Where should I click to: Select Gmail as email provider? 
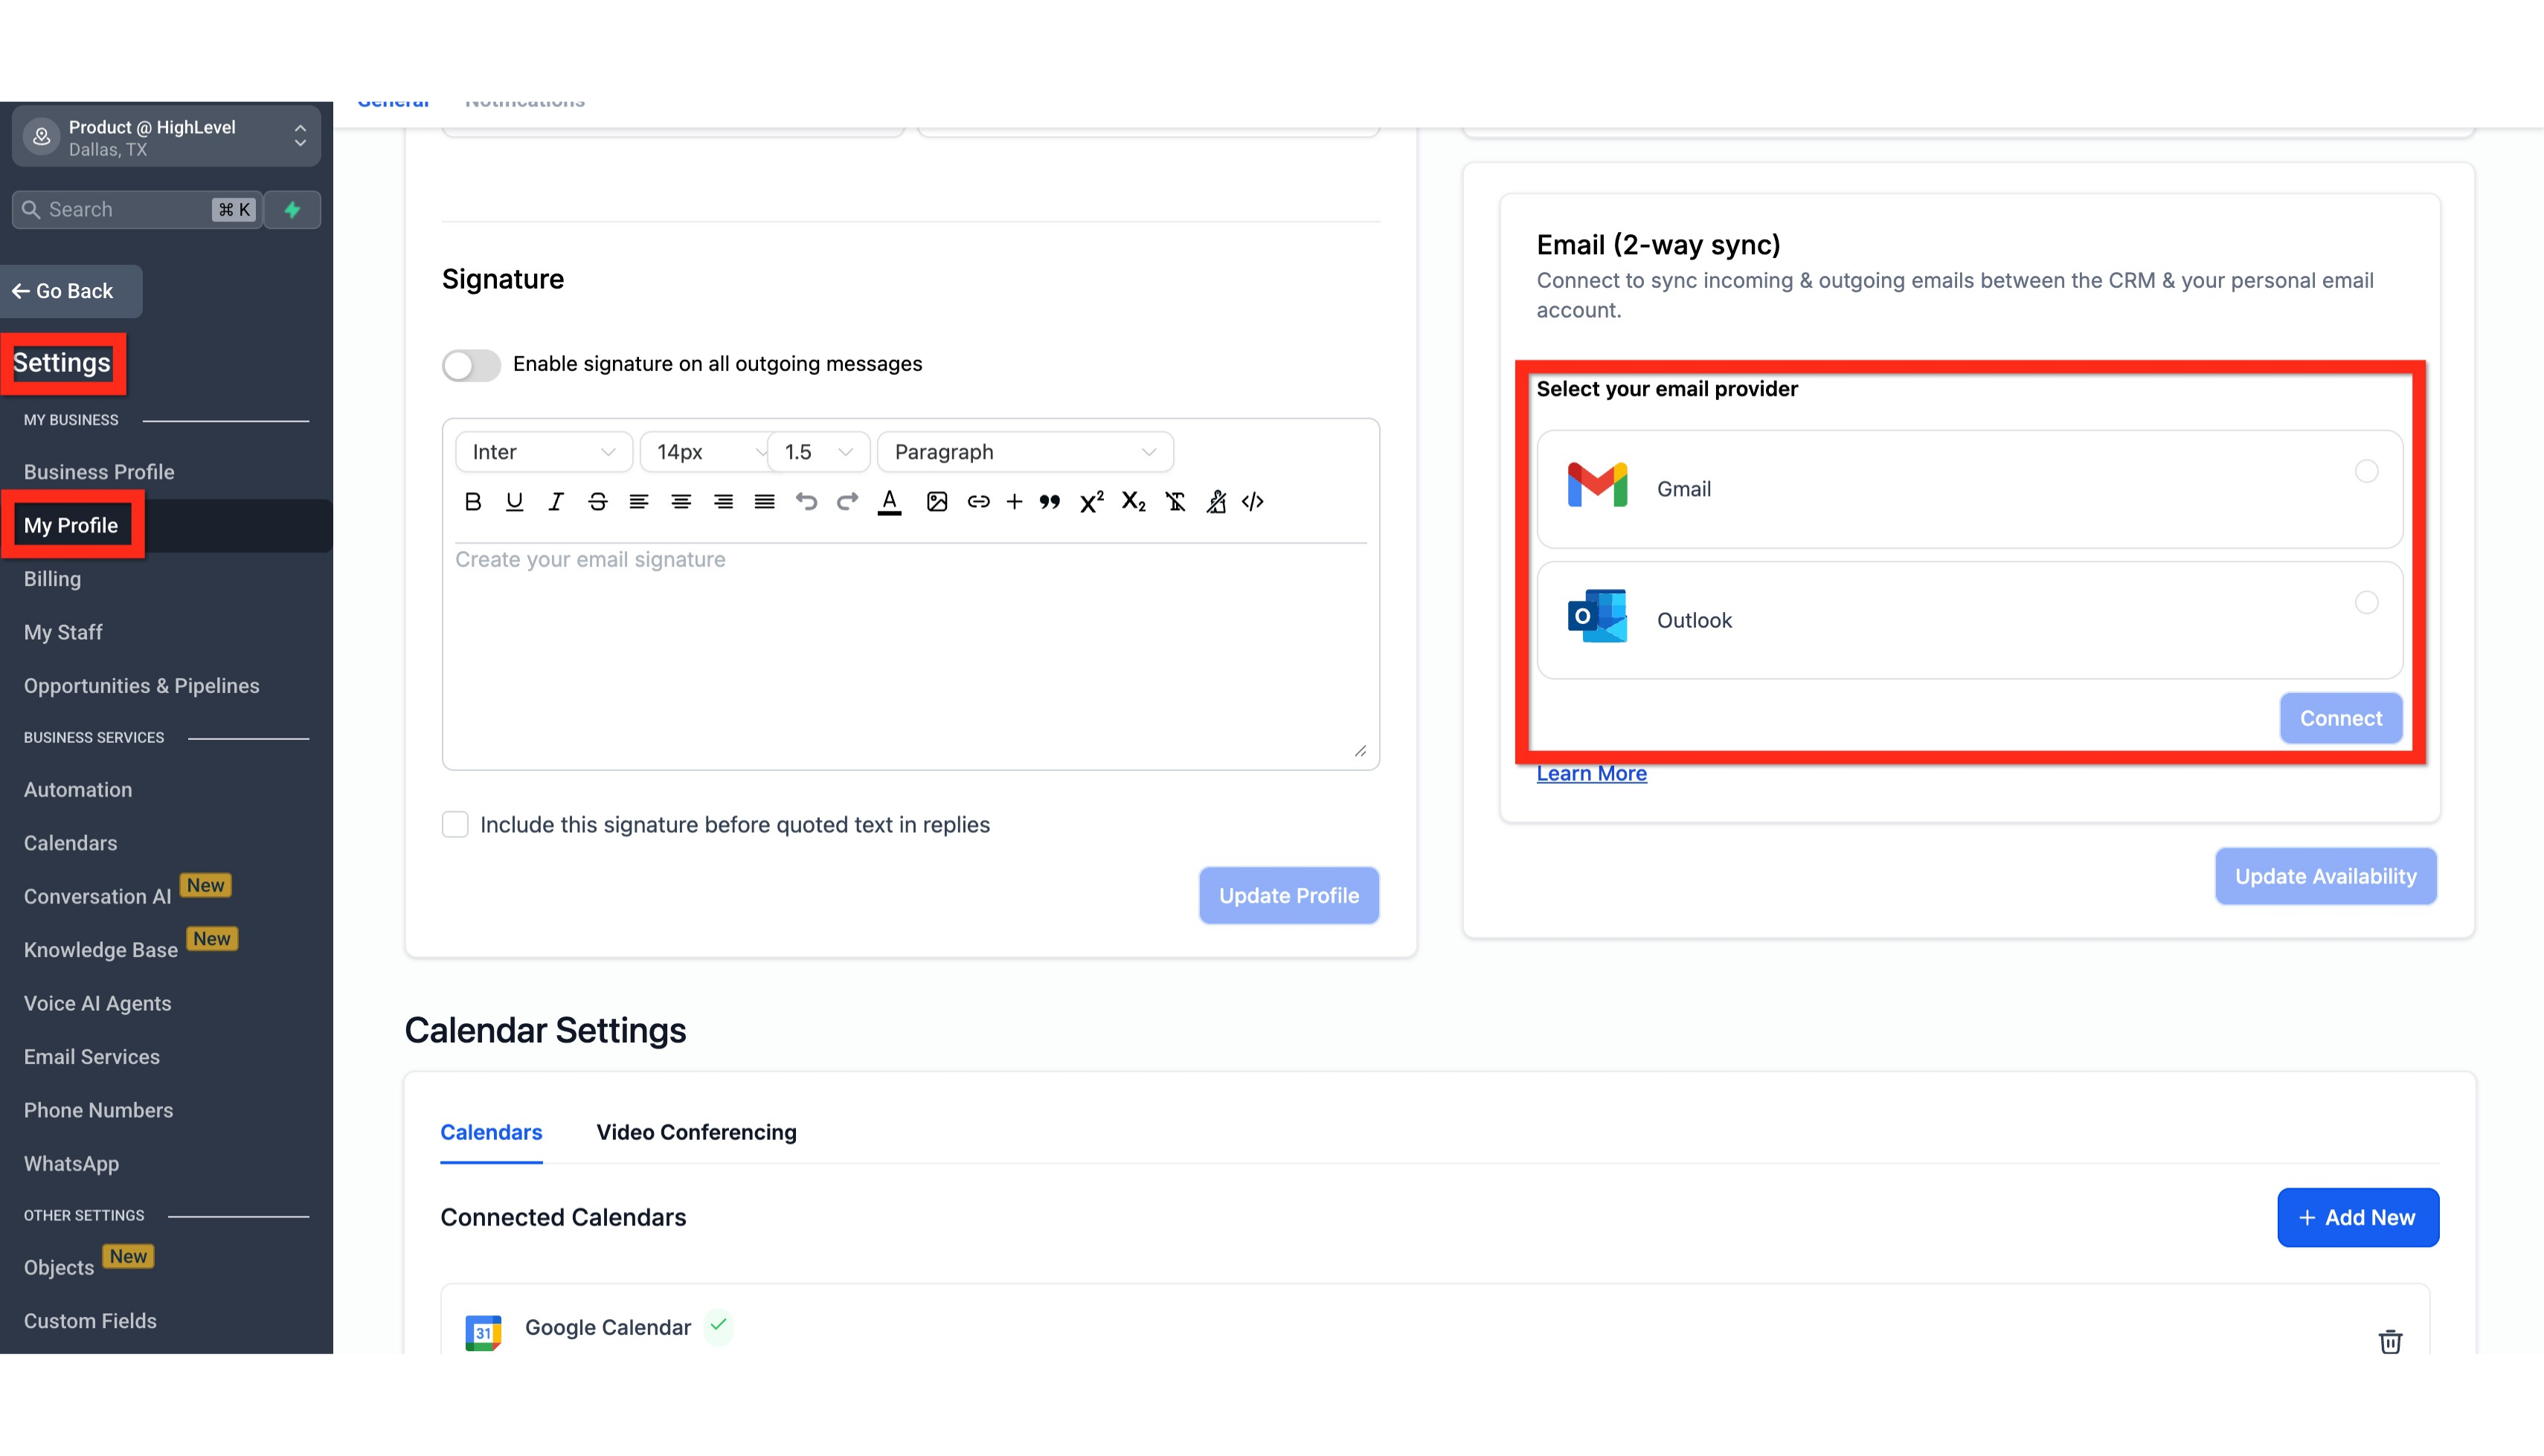pos(2366,471)
